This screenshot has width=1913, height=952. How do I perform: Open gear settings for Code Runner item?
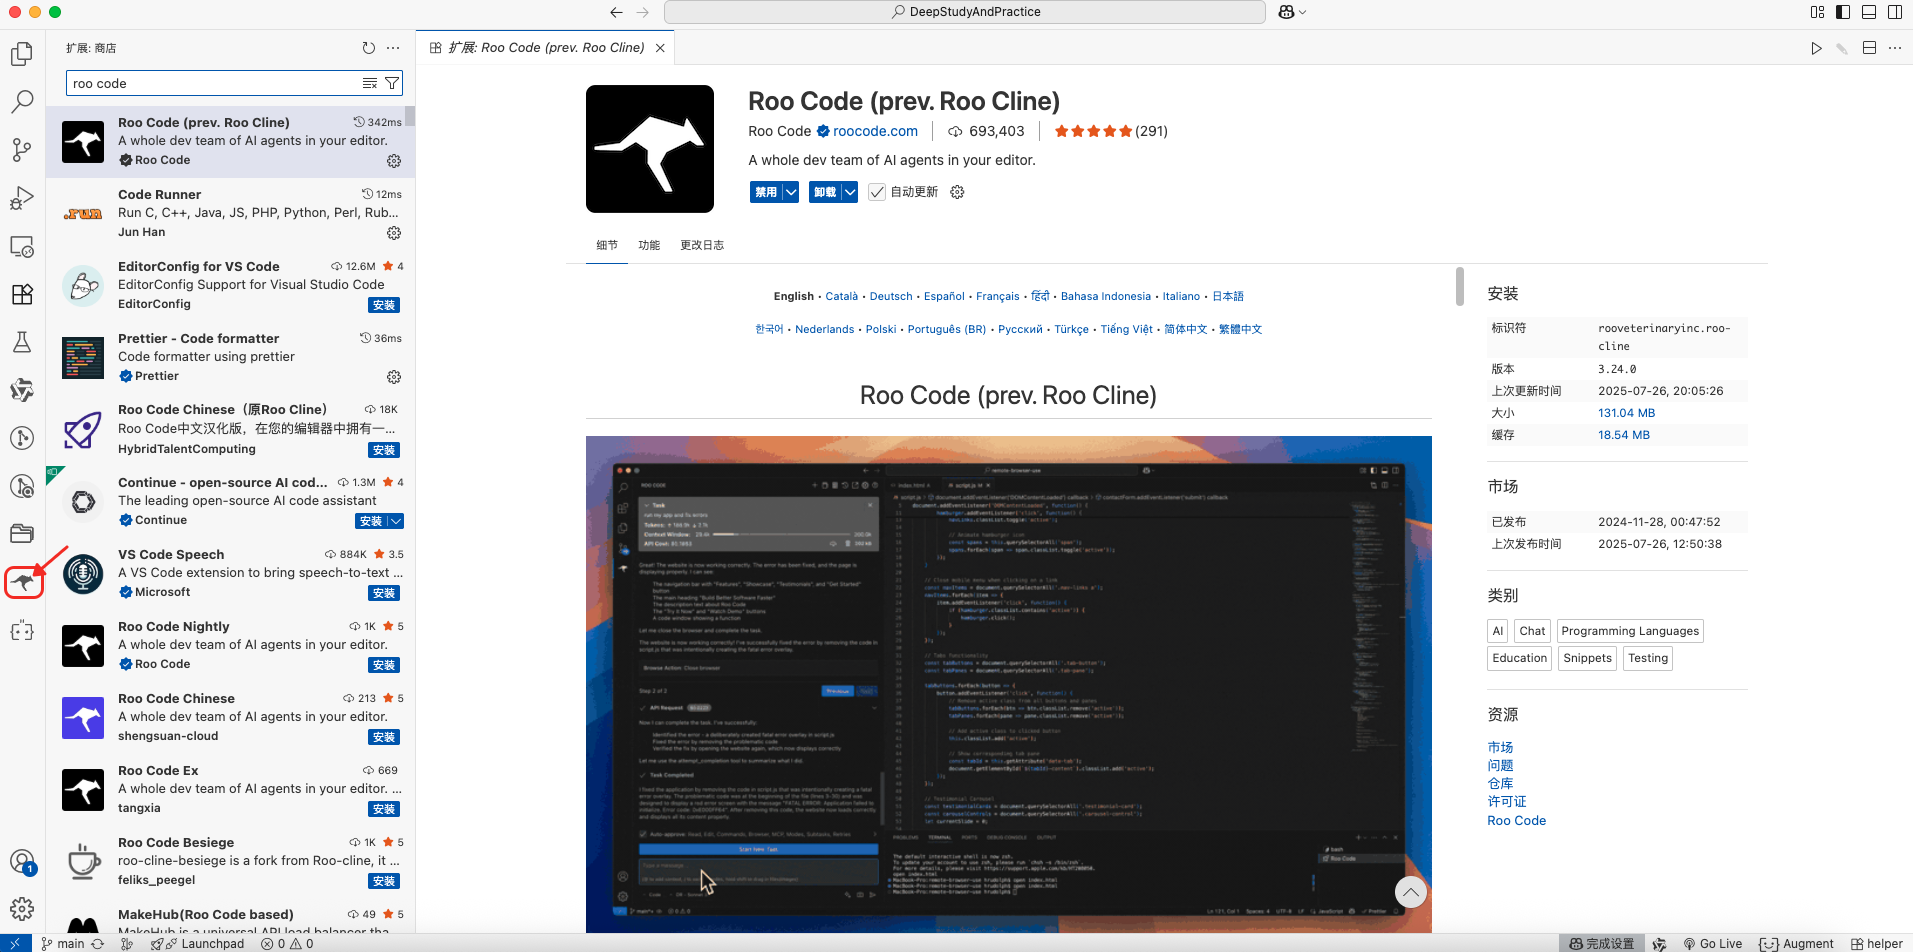pos(394,233)
